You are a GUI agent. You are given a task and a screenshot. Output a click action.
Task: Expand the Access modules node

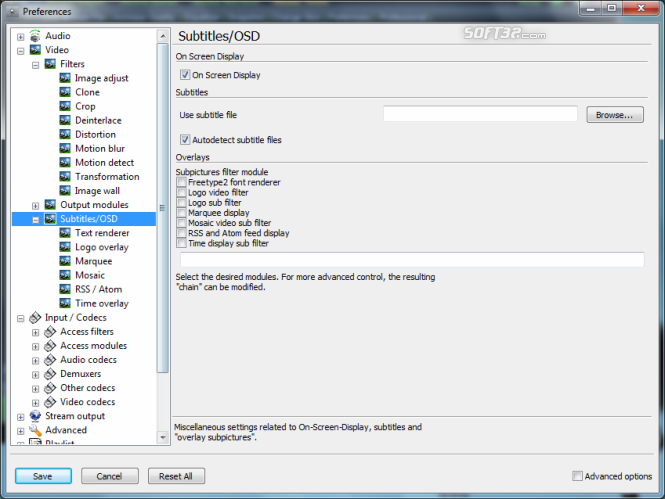click(x=36, y=346)
